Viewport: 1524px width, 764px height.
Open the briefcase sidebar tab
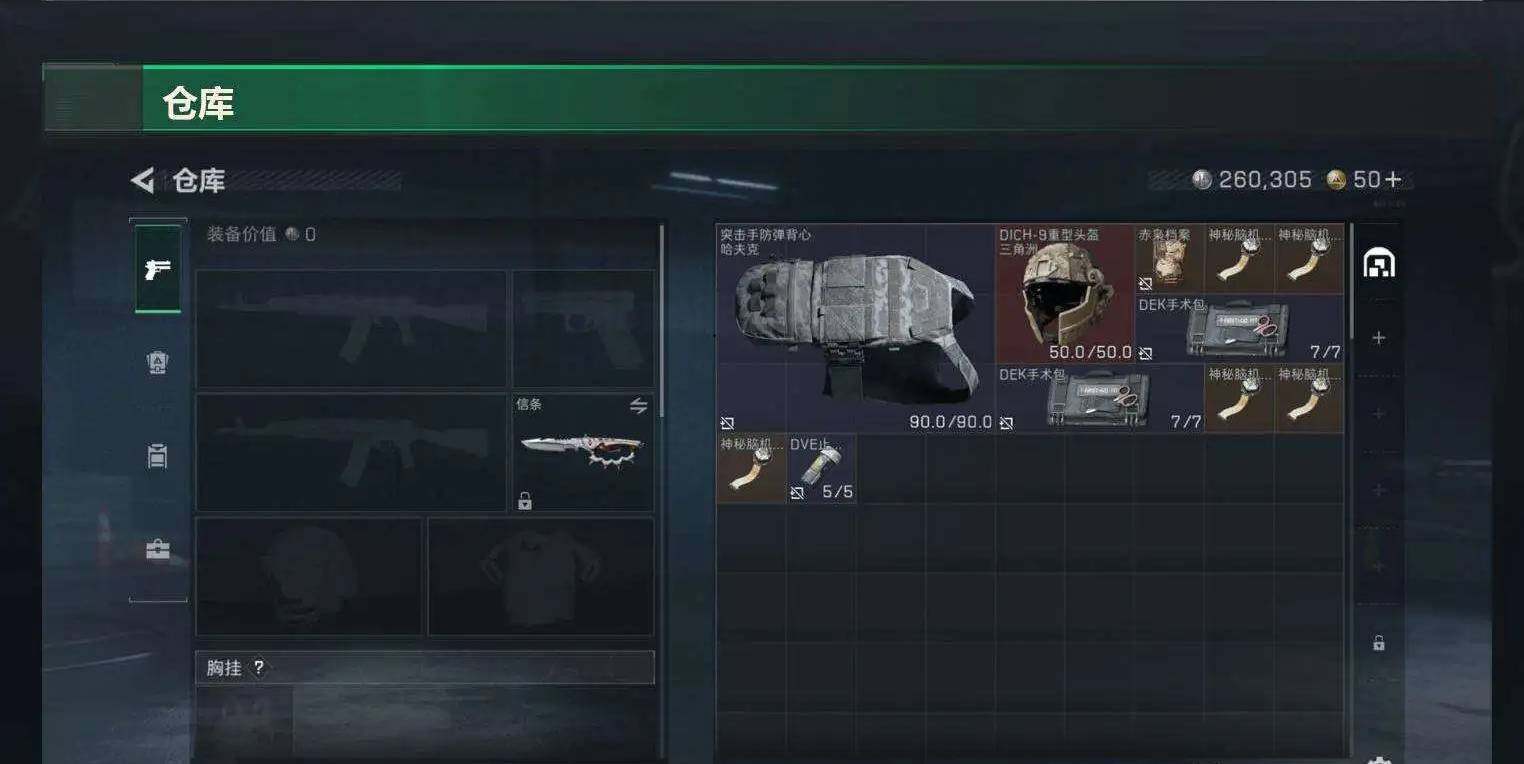point(158,550)
